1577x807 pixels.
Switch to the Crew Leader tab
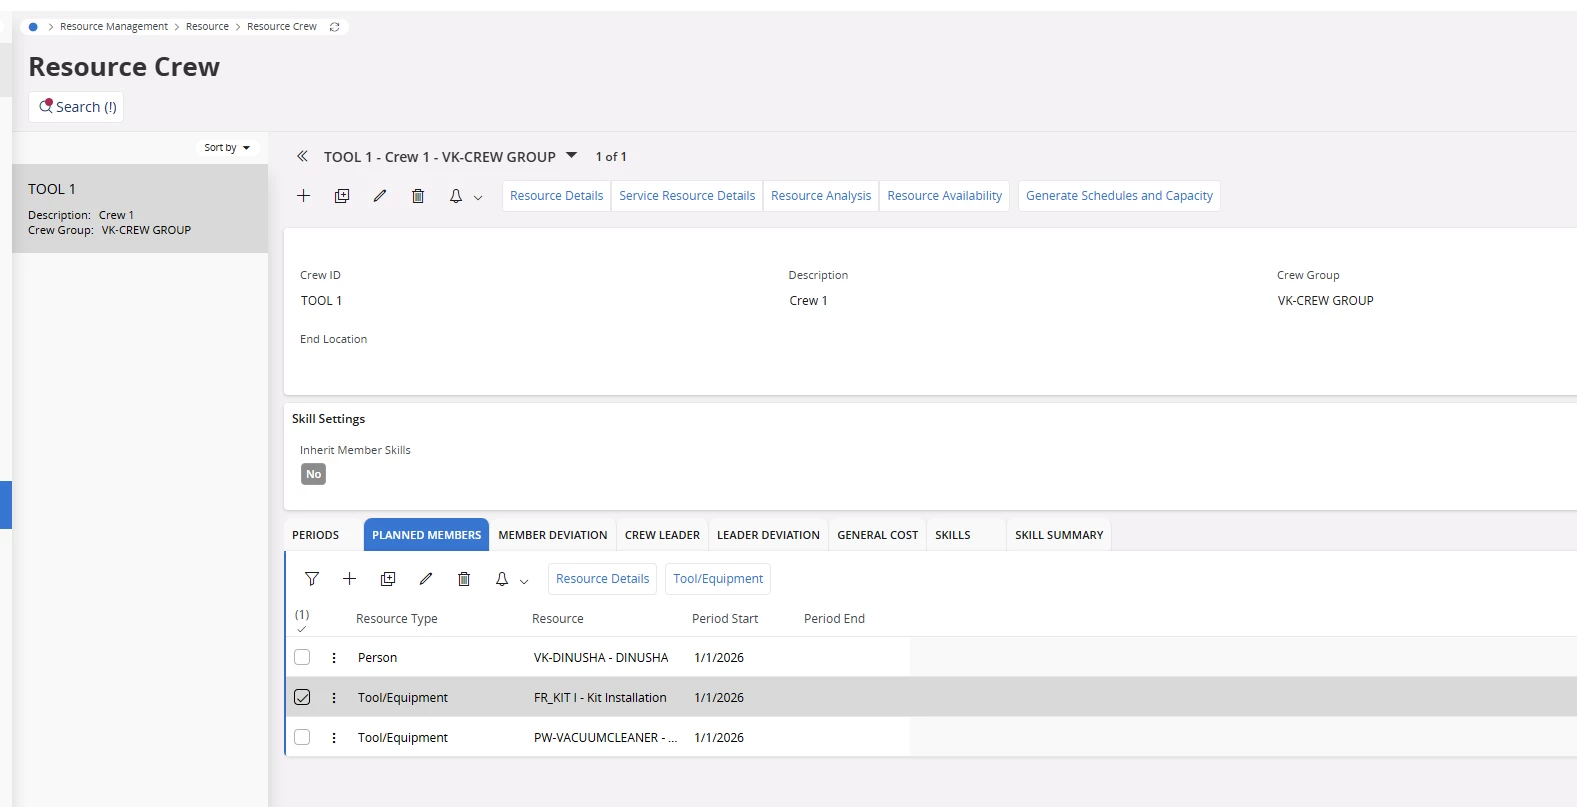tap(662, 535)
